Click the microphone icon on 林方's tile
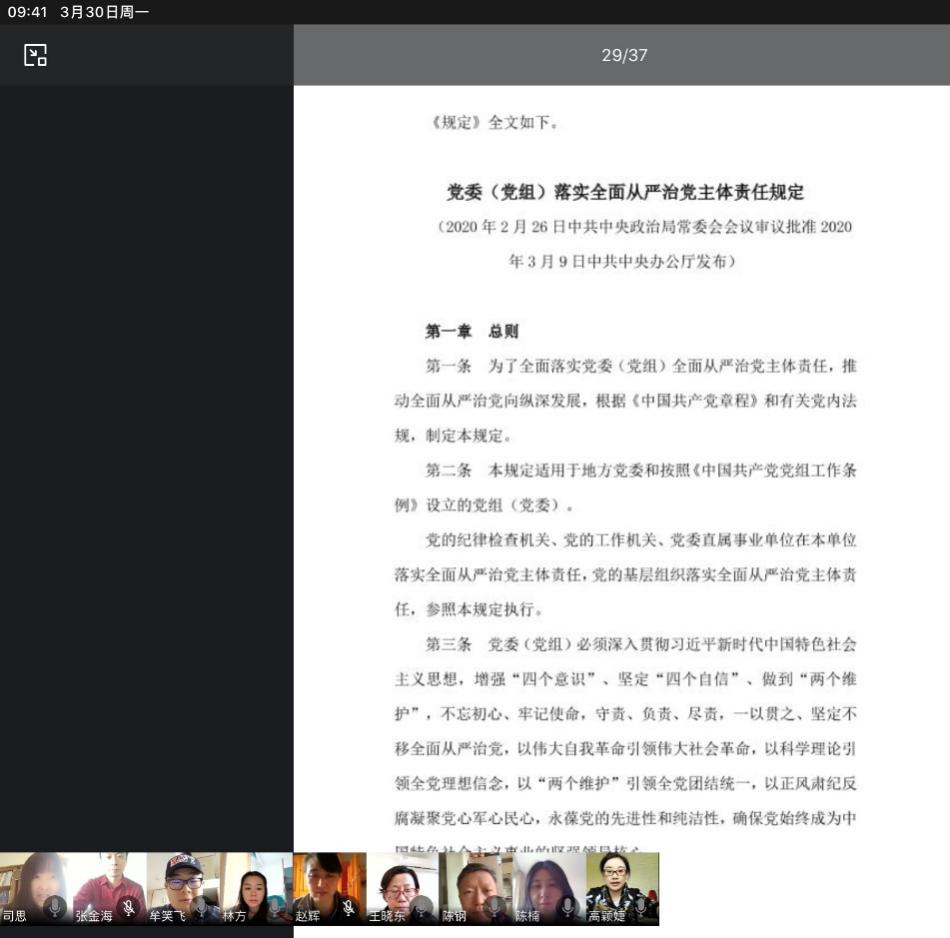Screen dimensions: 950x938 click(x=275, y=907)
